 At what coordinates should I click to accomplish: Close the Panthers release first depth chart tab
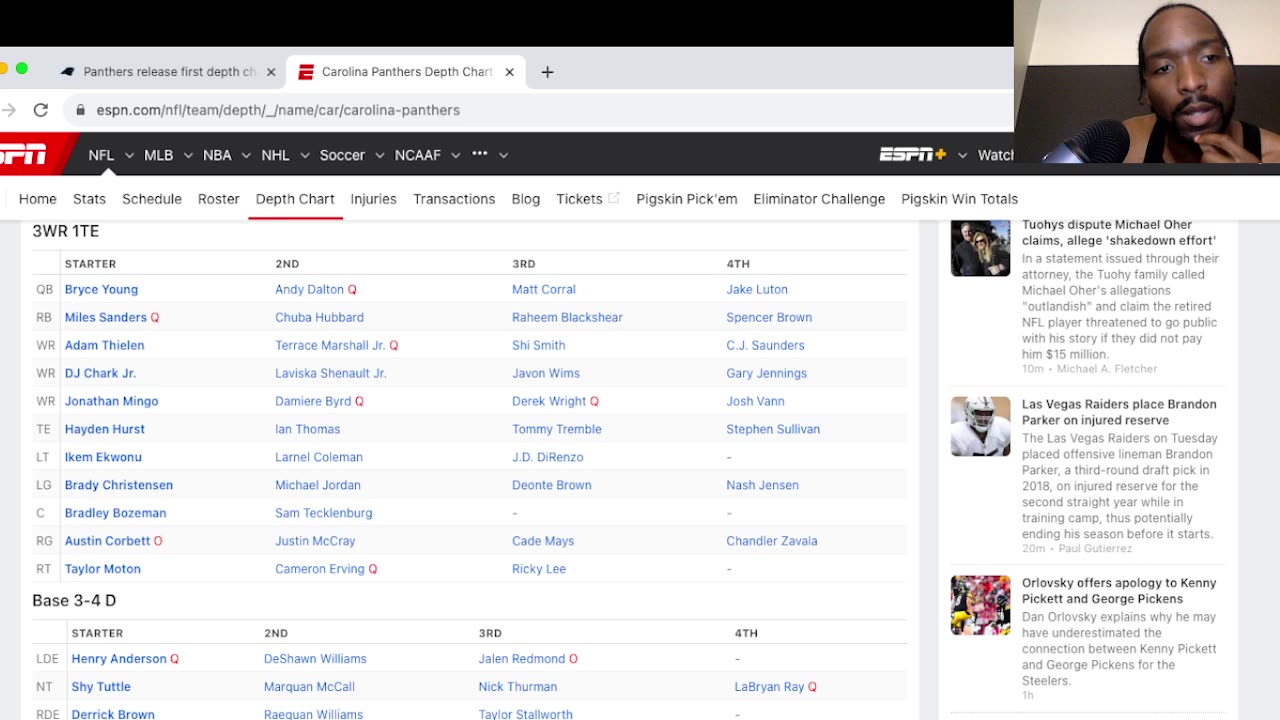tap(271, 72)
